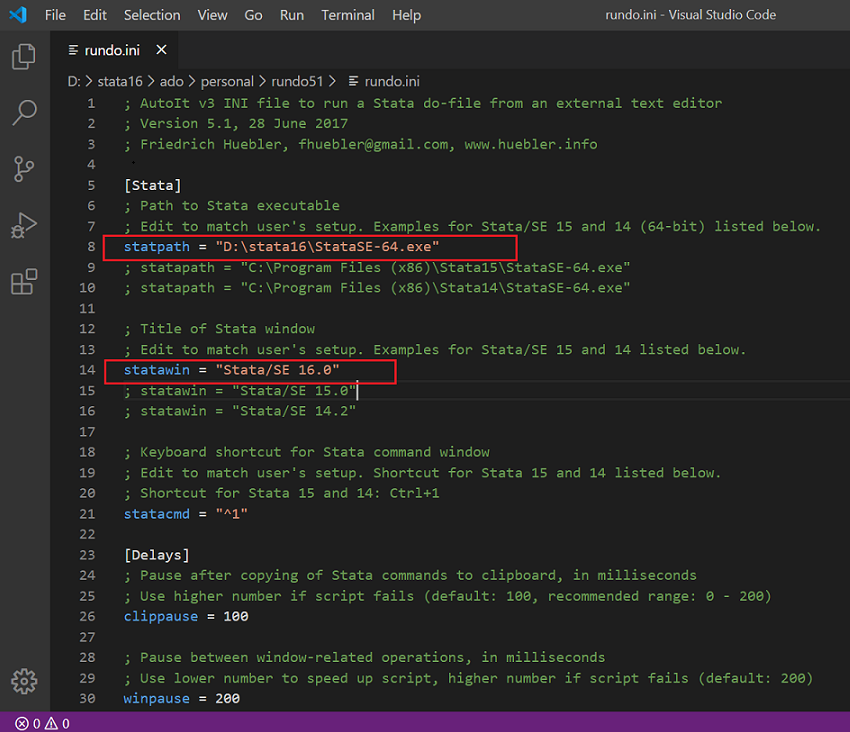Click the rundo.ini tab file icon
Viewport: 850px width, 732px height.
click(x=73, y=50)
